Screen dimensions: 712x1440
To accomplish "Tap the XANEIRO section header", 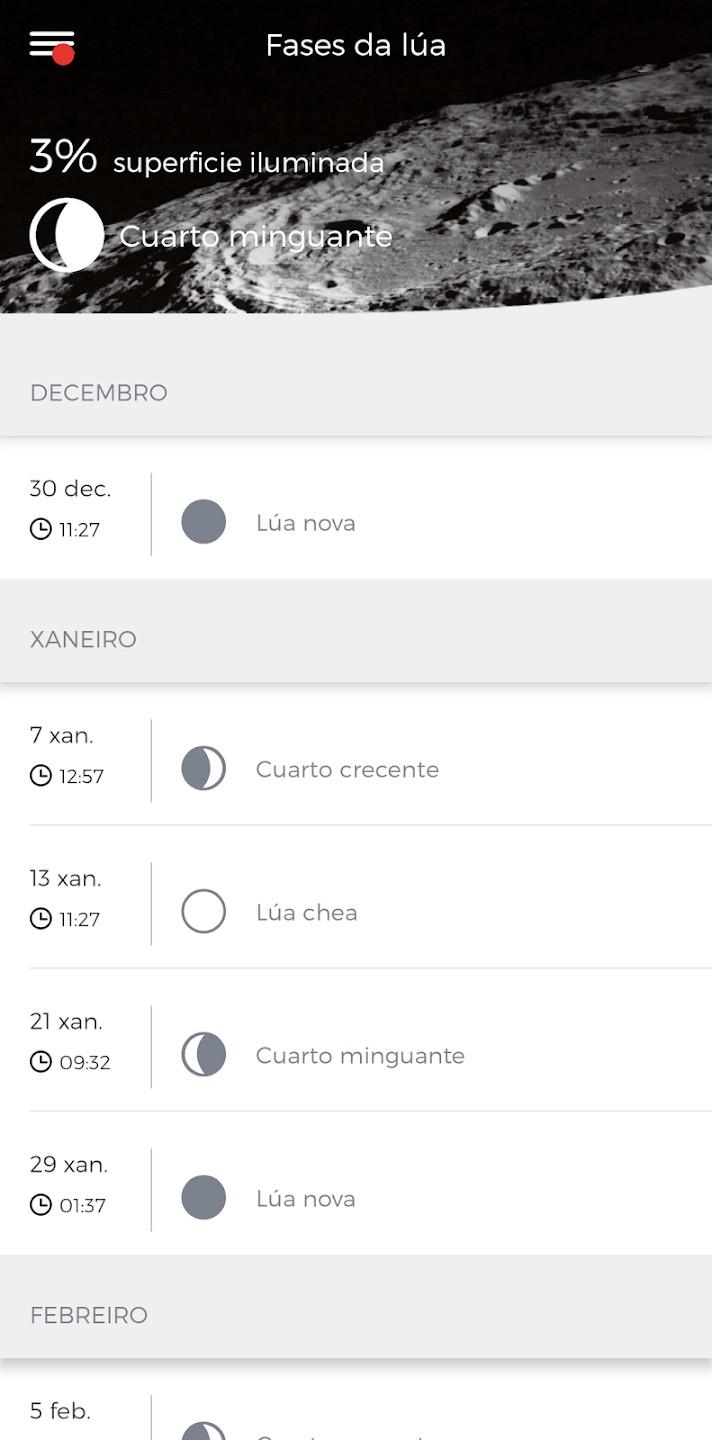I will 83,638.
